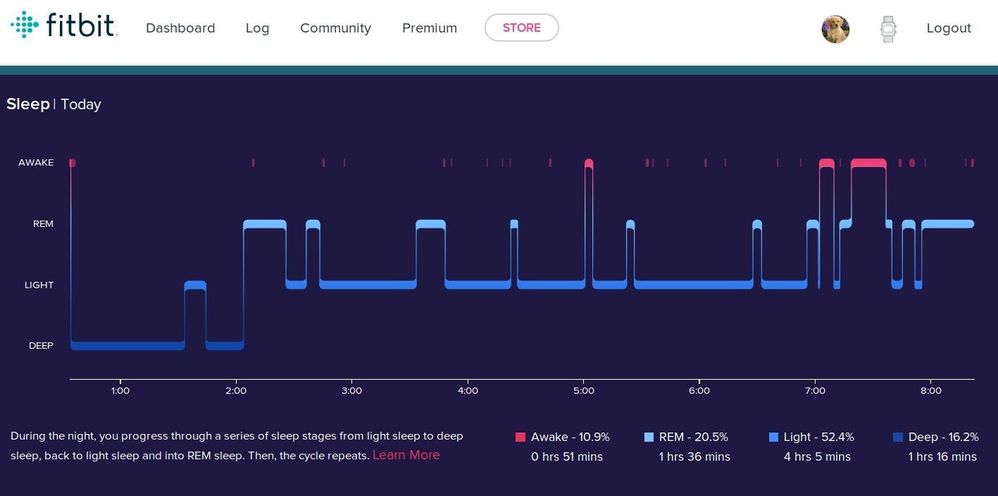Click the smartwatch device icon
Image resolution: width=998 pixels, height=496 pixels.
click(887, 29)
